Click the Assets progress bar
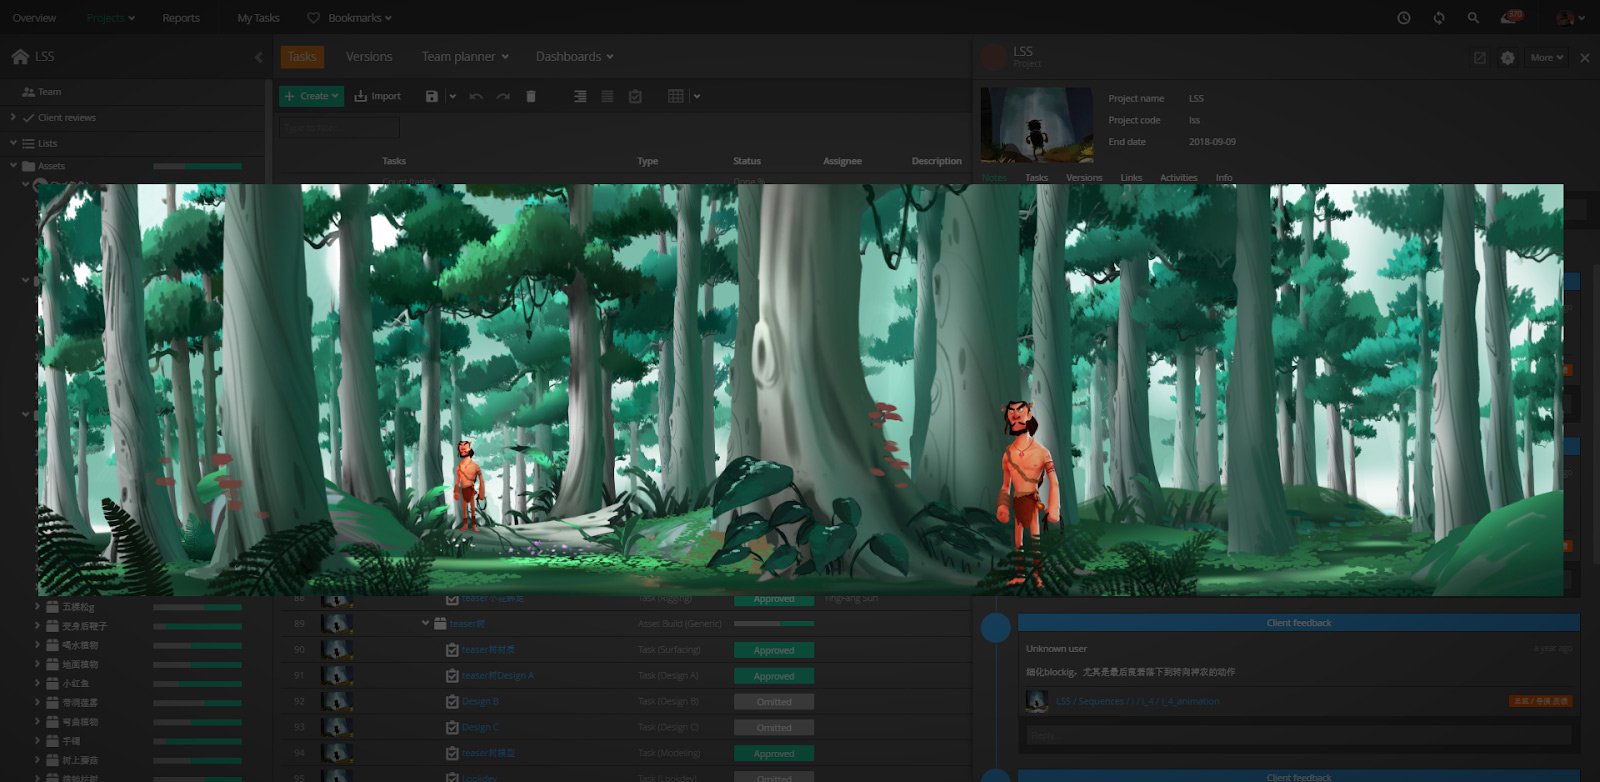The image size is (1600, 782). tap(197, 166)
